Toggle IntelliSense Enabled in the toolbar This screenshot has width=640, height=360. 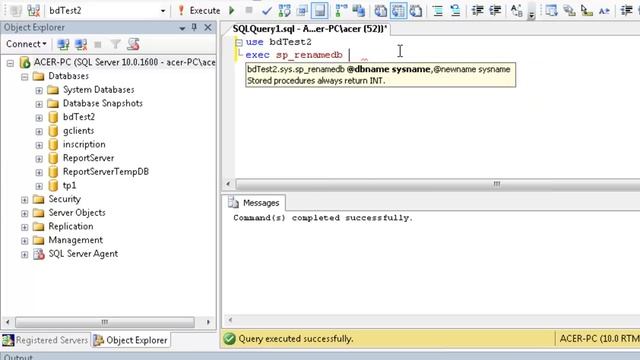click(x=320, y=11)
